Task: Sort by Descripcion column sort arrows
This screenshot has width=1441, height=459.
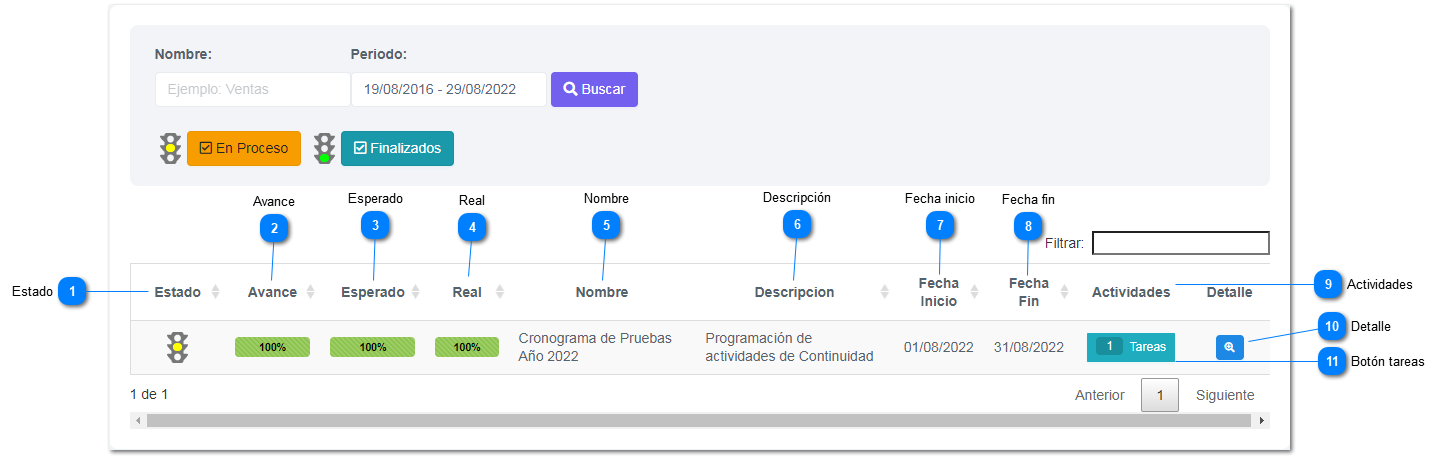Action: [884, 292]
